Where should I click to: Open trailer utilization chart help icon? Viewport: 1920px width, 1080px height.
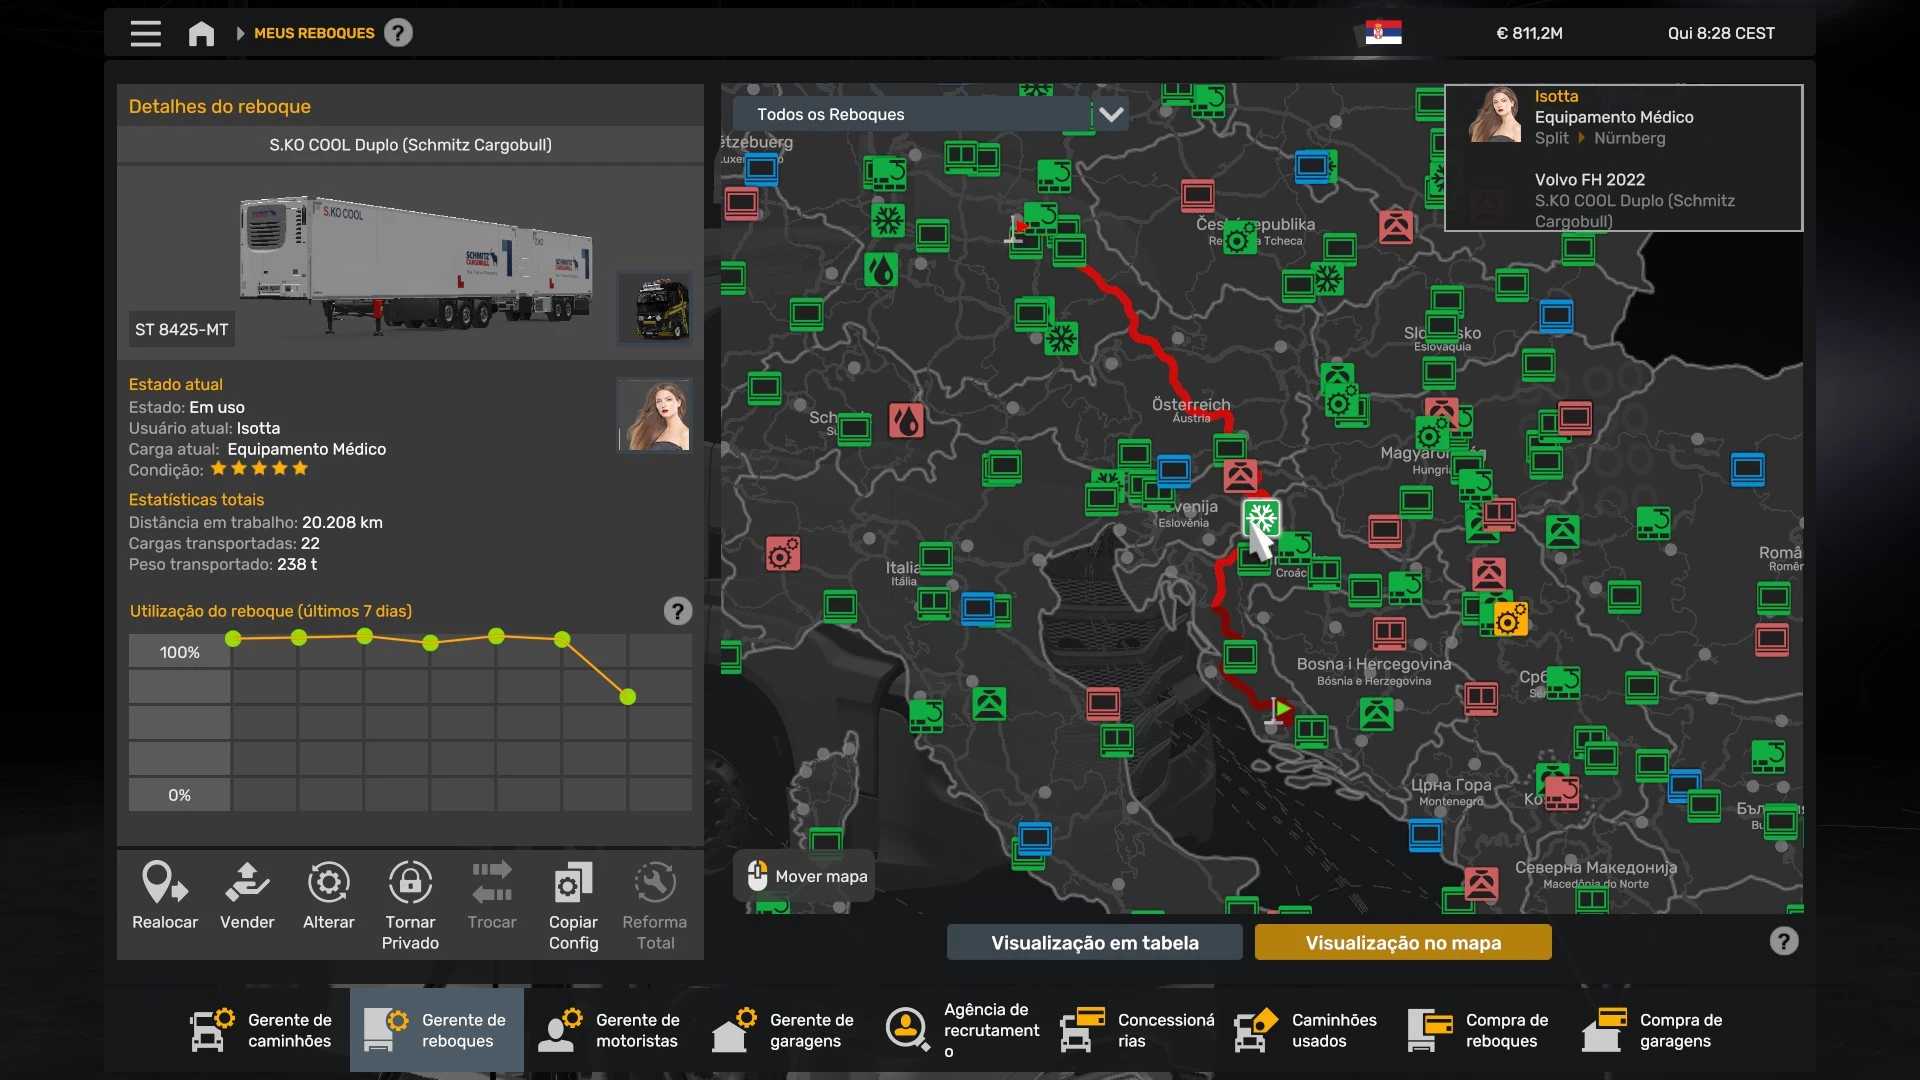click(678, 611)
